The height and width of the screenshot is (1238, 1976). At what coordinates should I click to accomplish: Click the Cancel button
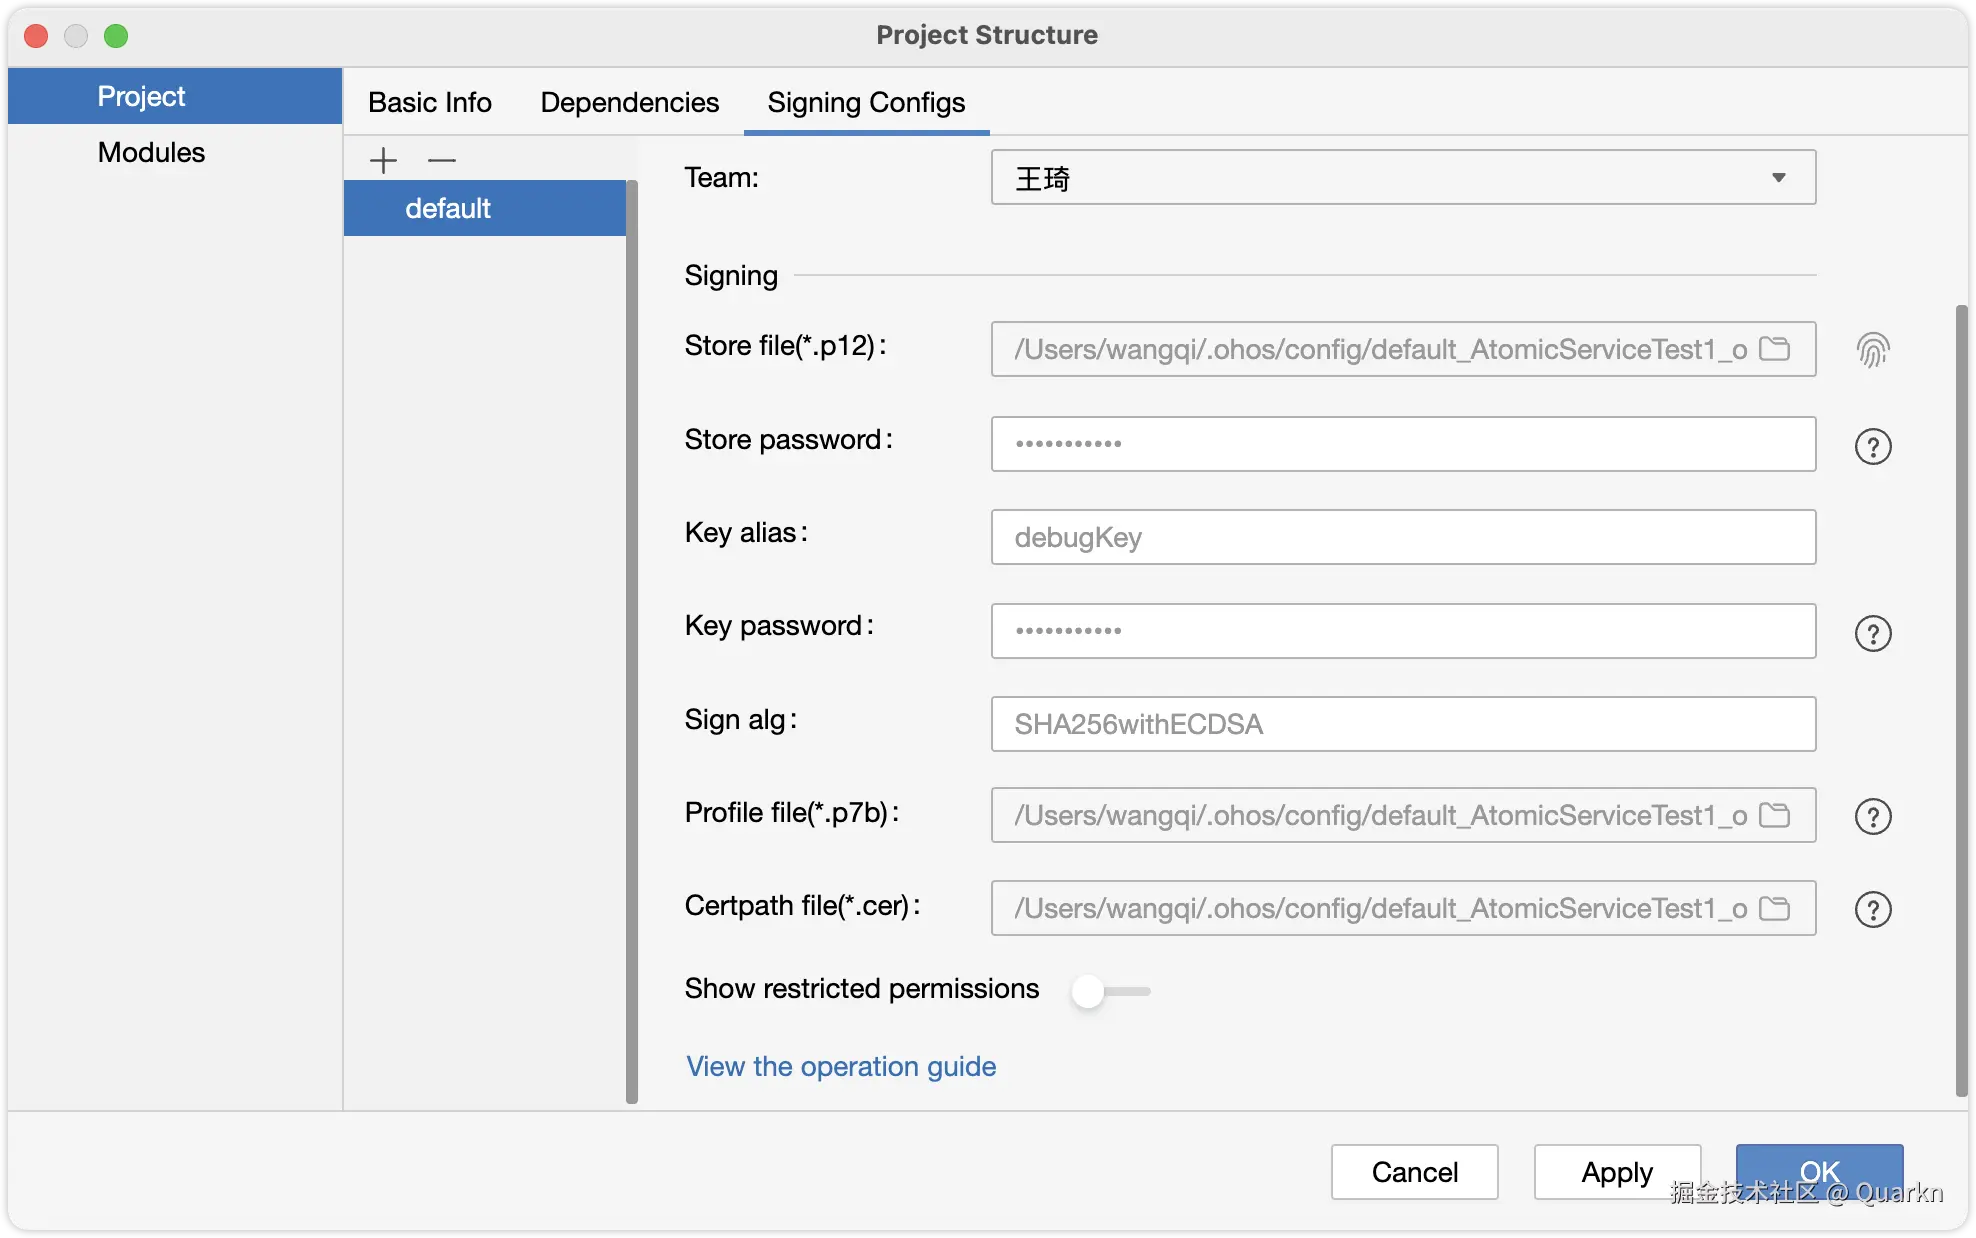tap(1414, 1171)
